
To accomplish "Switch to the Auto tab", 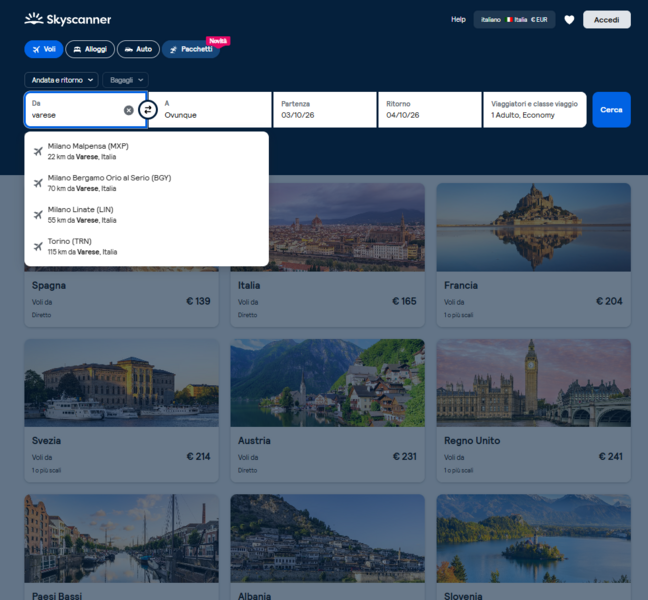I will [138, 49].
